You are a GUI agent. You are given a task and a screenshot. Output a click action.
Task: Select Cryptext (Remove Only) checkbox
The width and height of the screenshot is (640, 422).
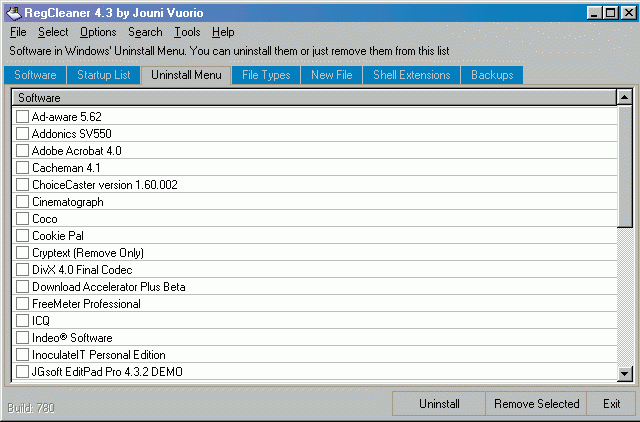pos(22,253)
